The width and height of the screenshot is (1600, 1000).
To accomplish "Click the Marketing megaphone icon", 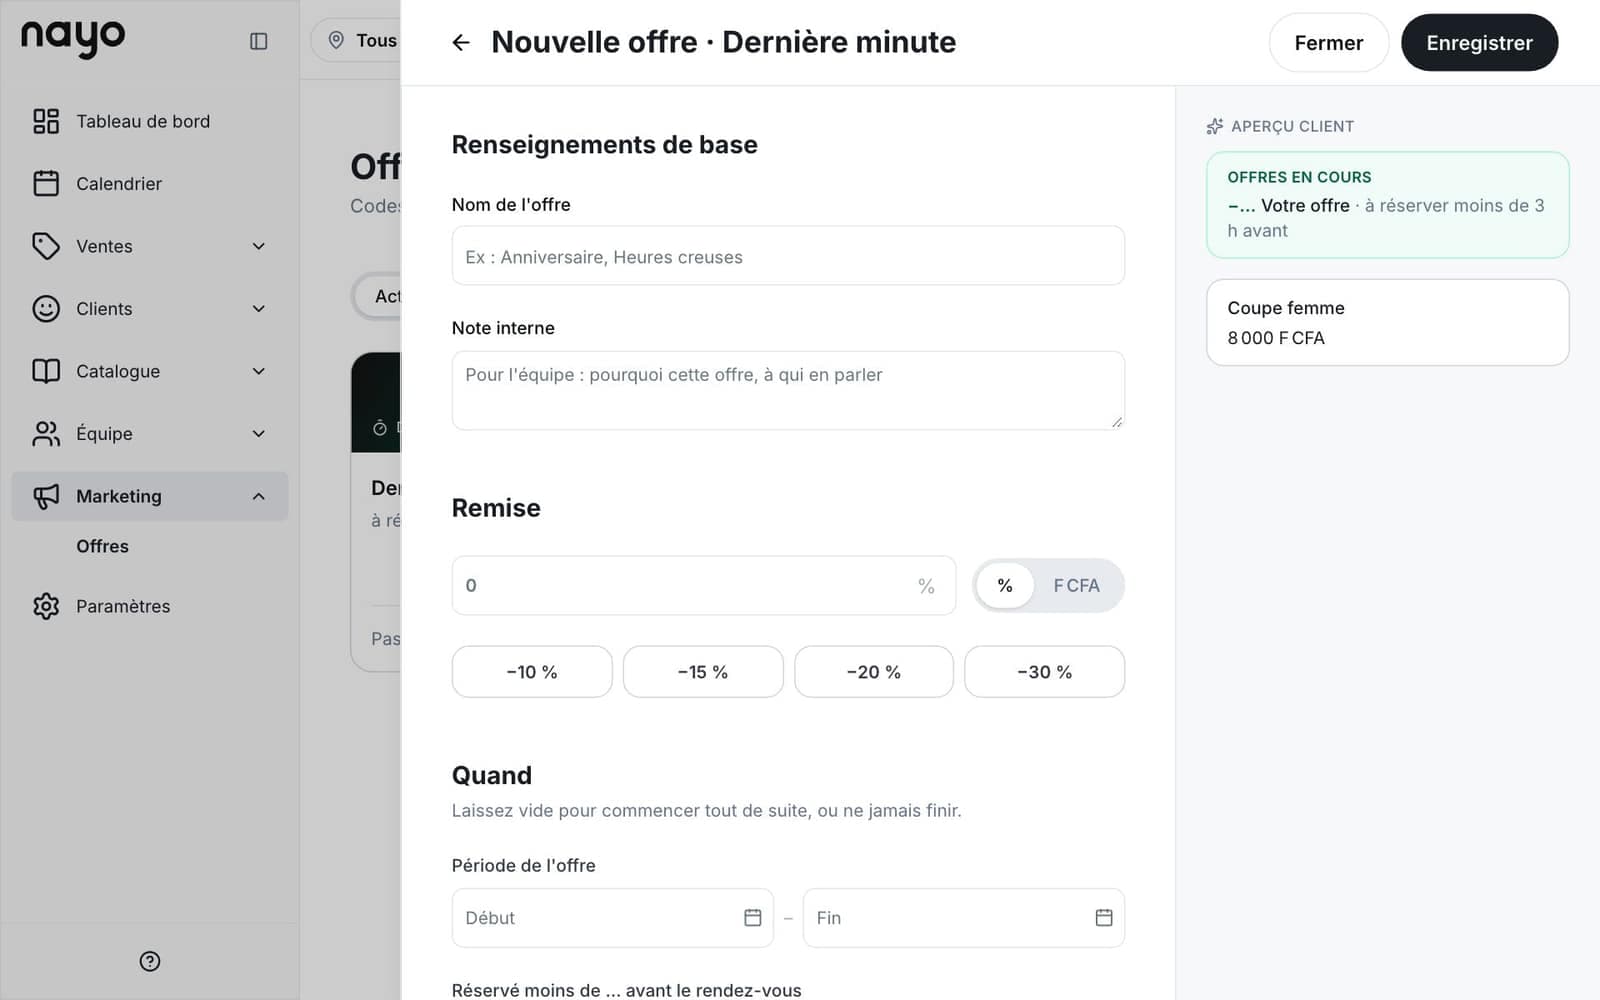I will pyautogui.click(x=46, y=496).
